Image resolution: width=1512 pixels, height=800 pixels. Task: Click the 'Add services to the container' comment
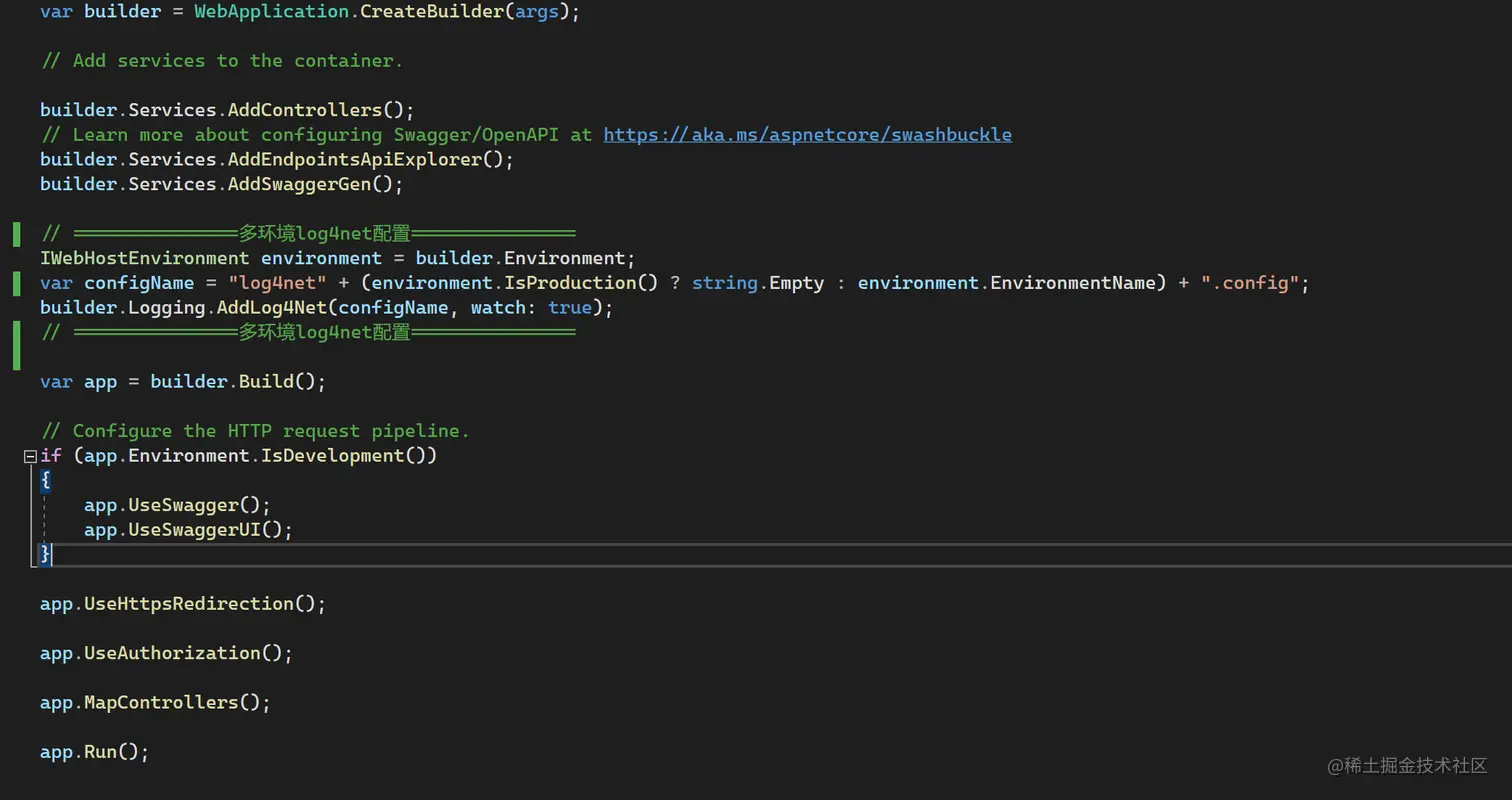point(222,61)
